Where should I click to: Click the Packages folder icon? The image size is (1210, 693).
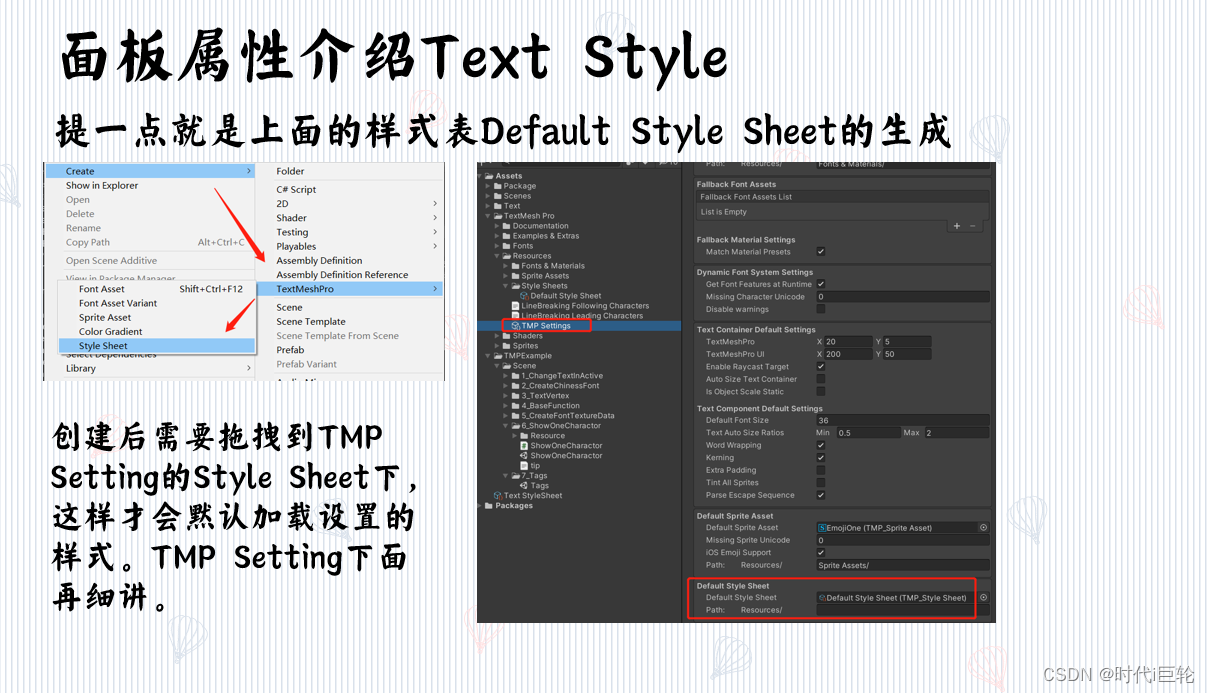489,505
